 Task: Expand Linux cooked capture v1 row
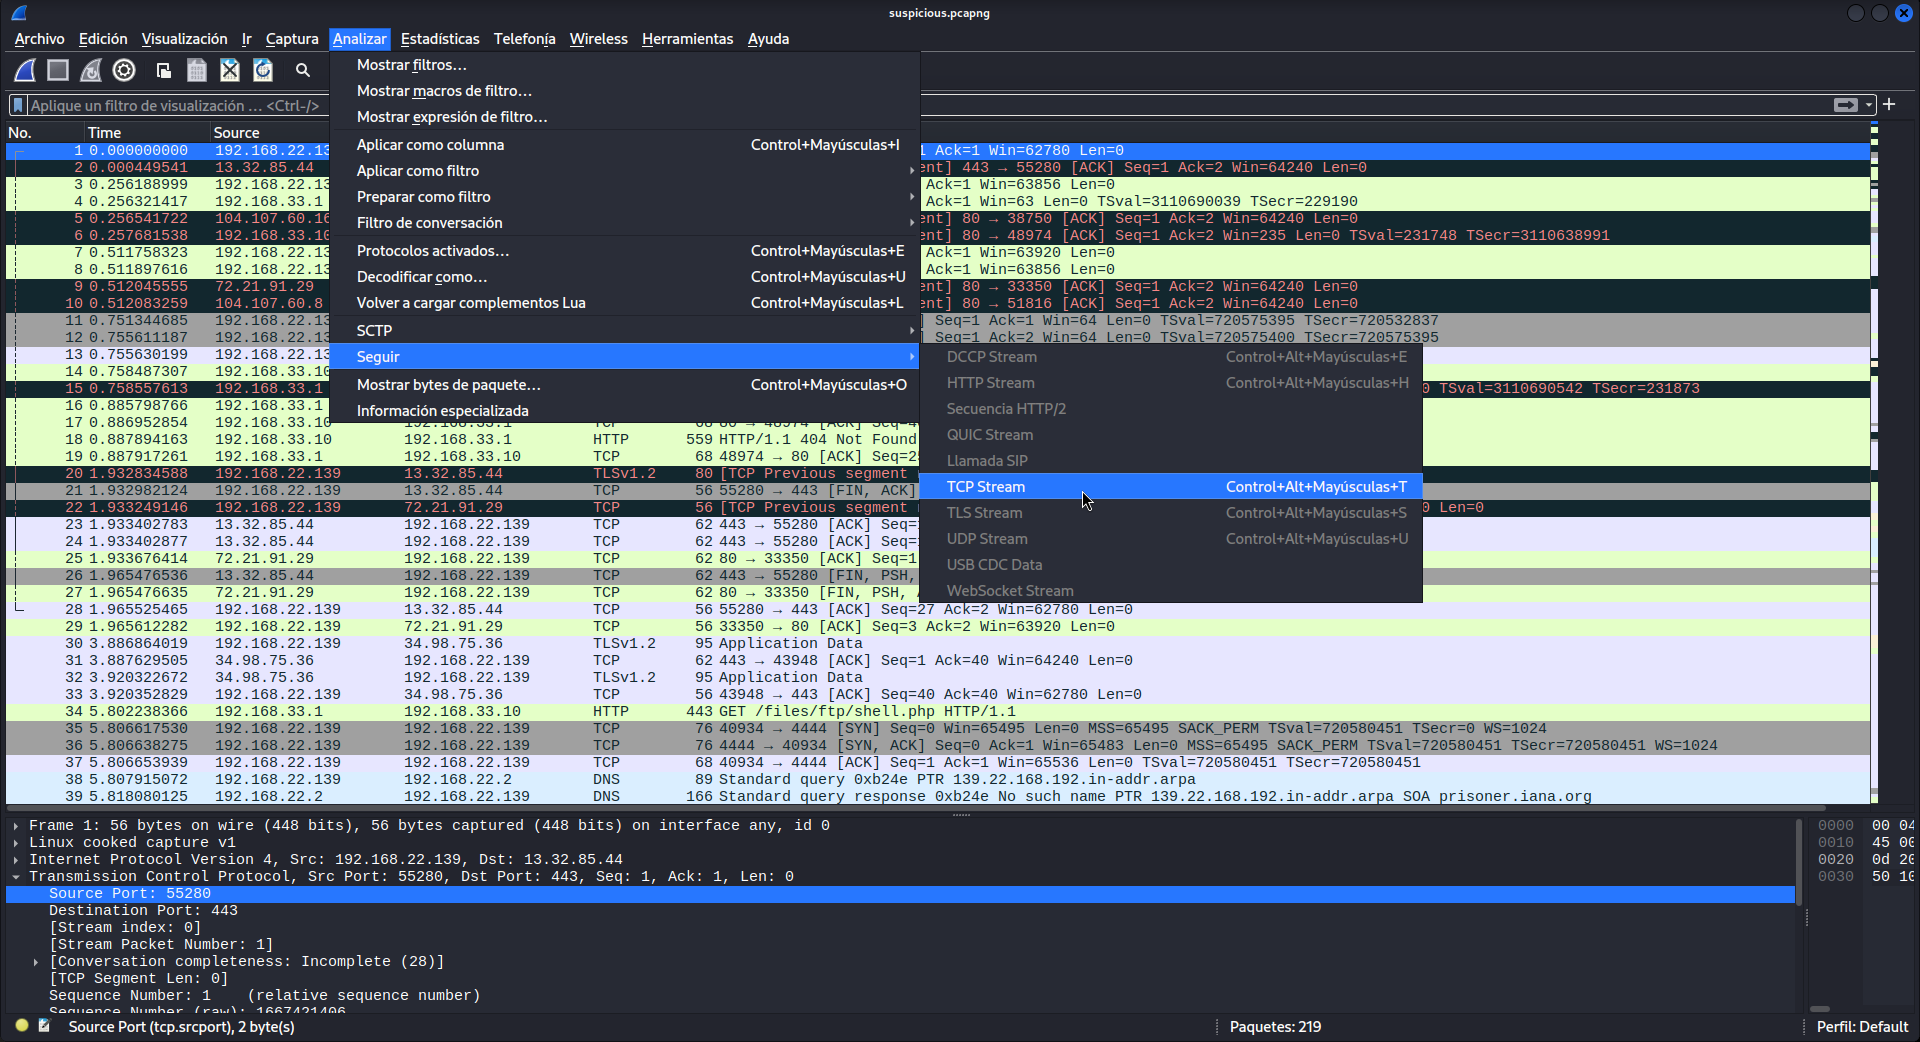pos(16,843)
